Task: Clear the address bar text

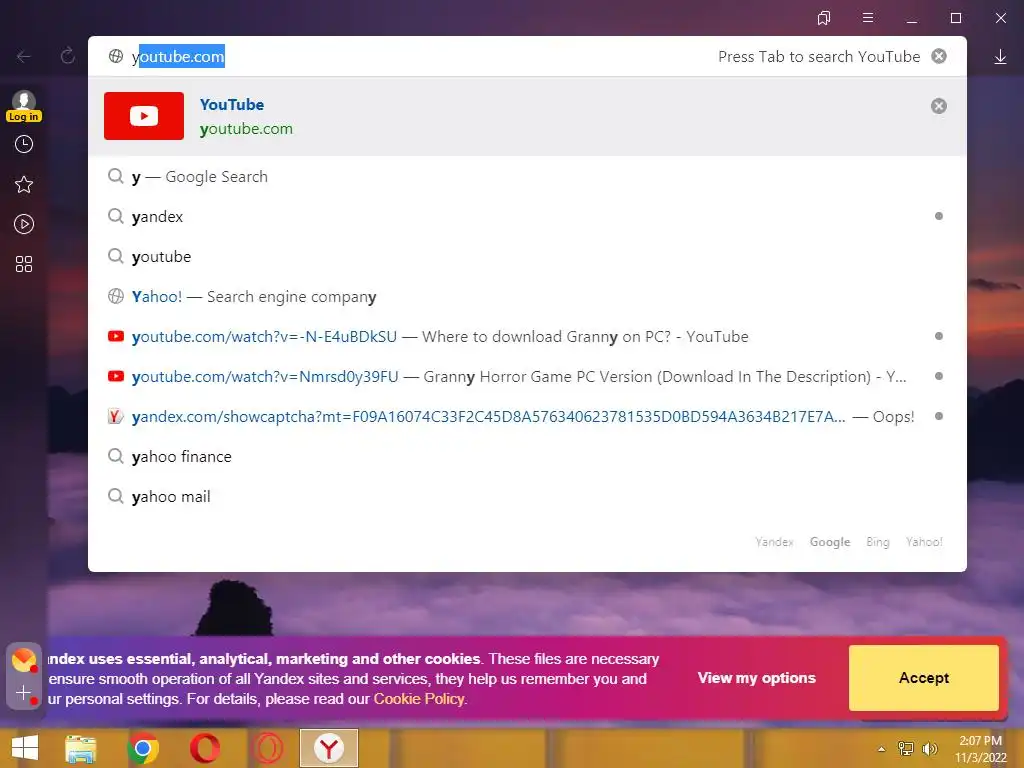Action: pyautogui.click(x=939, y=56)
